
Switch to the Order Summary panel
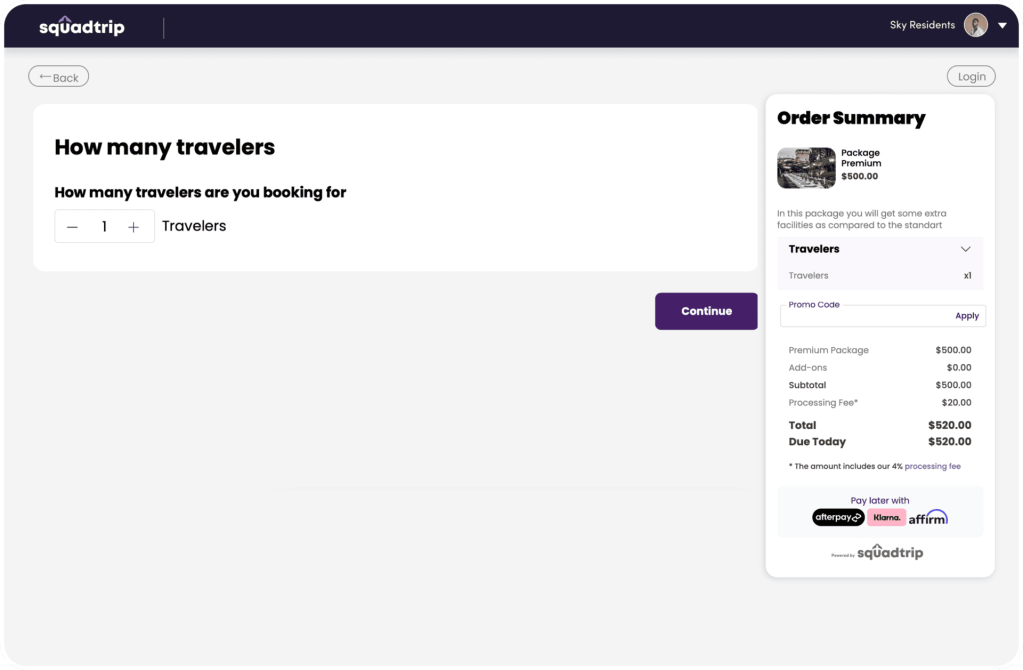coord(851,117)
